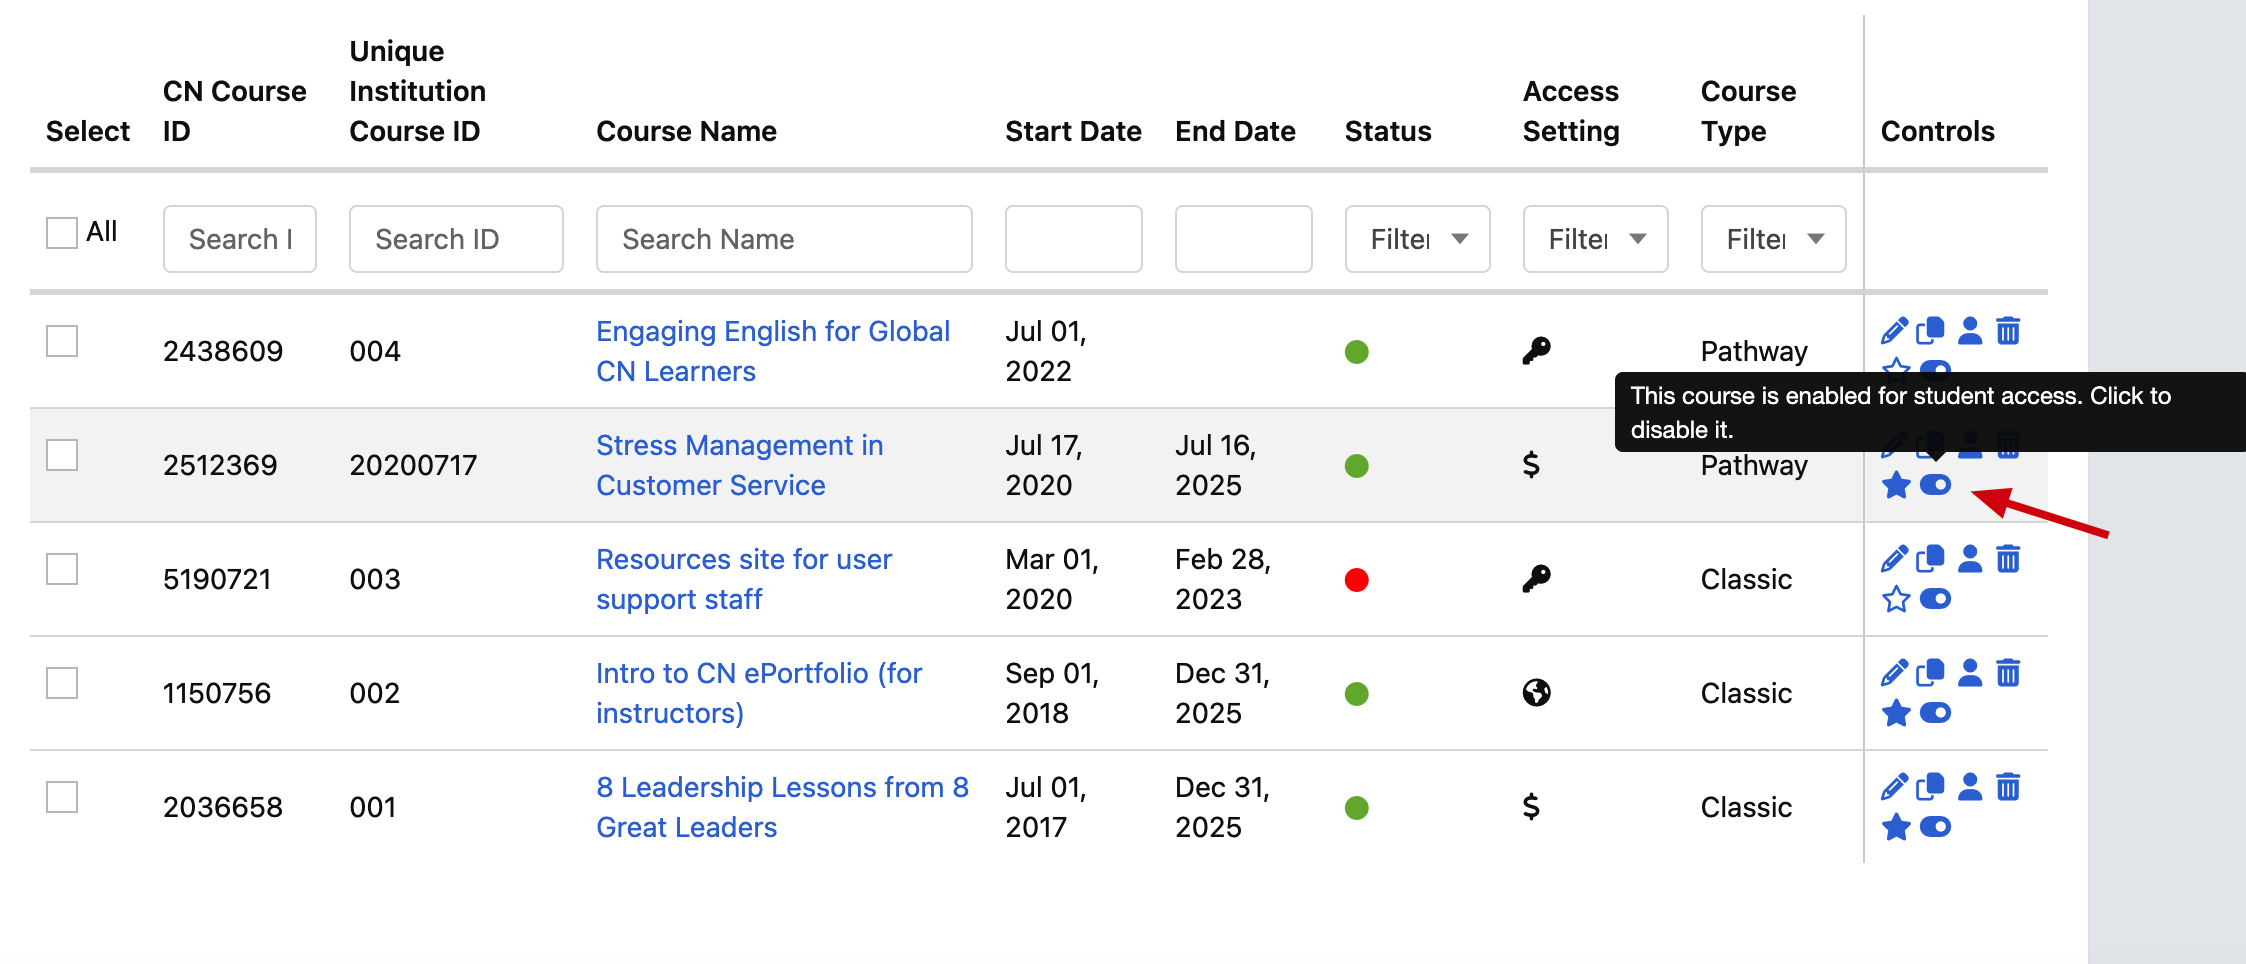Check the All select checkbox
This screenshot has width=2246, height=964.
click(62, 233)
